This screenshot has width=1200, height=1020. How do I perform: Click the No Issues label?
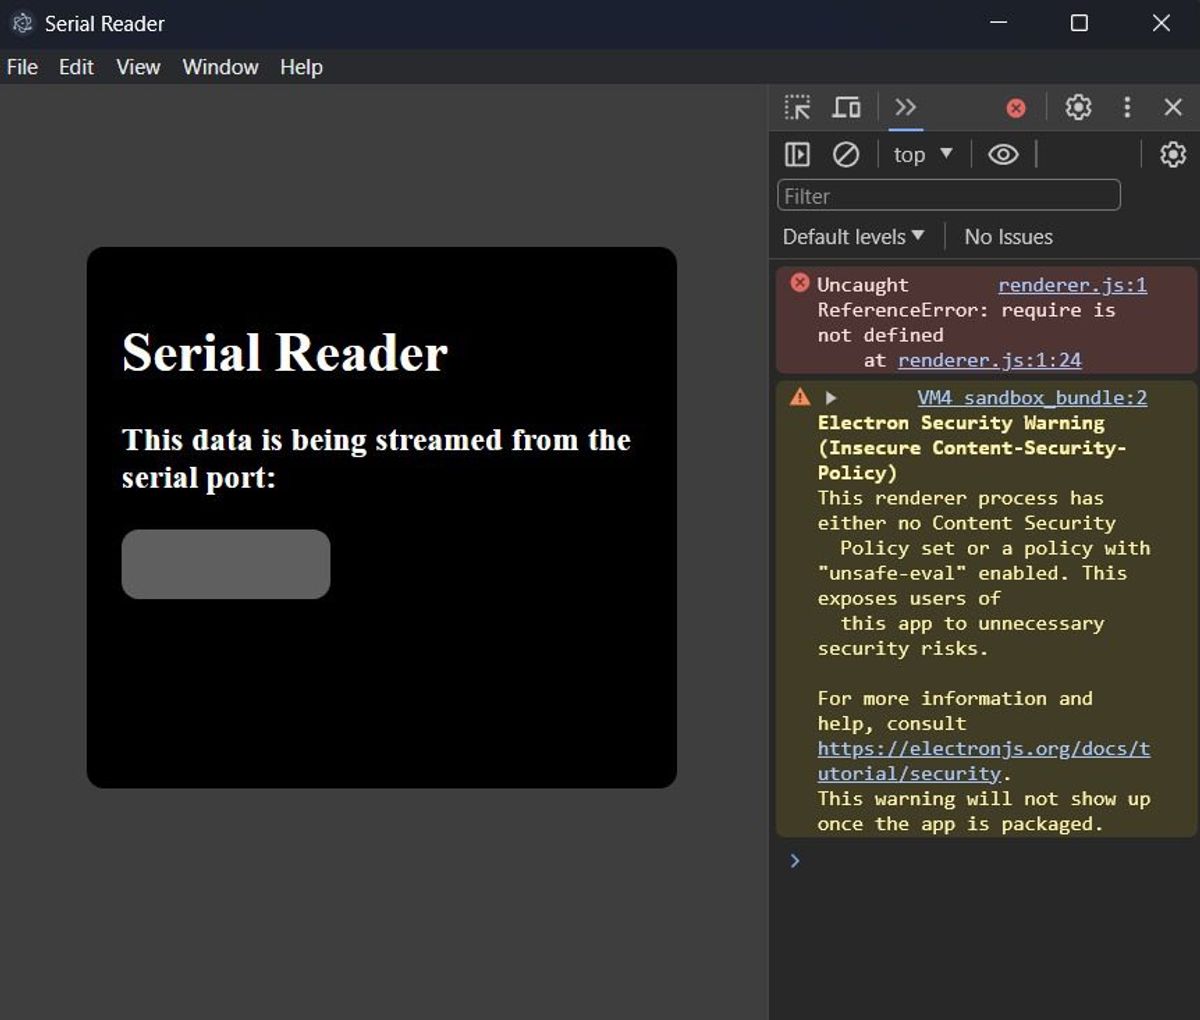(1008, 237)
